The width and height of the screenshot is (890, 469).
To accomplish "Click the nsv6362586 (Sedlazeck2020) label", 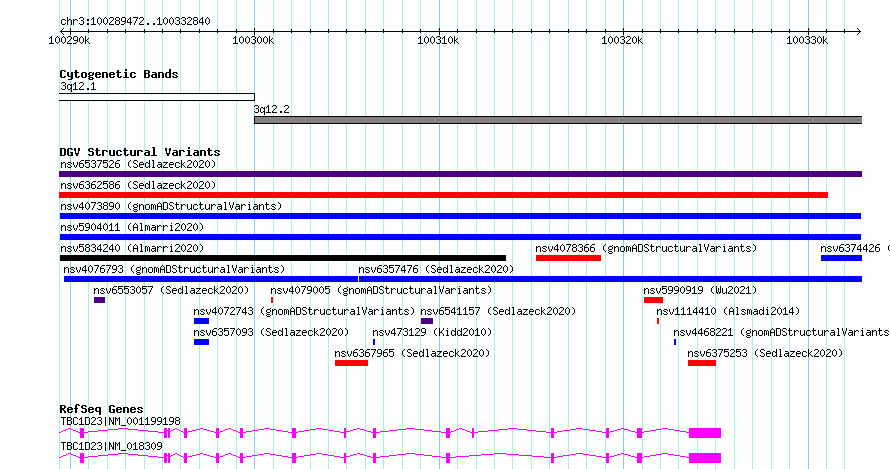I will 138,185.
